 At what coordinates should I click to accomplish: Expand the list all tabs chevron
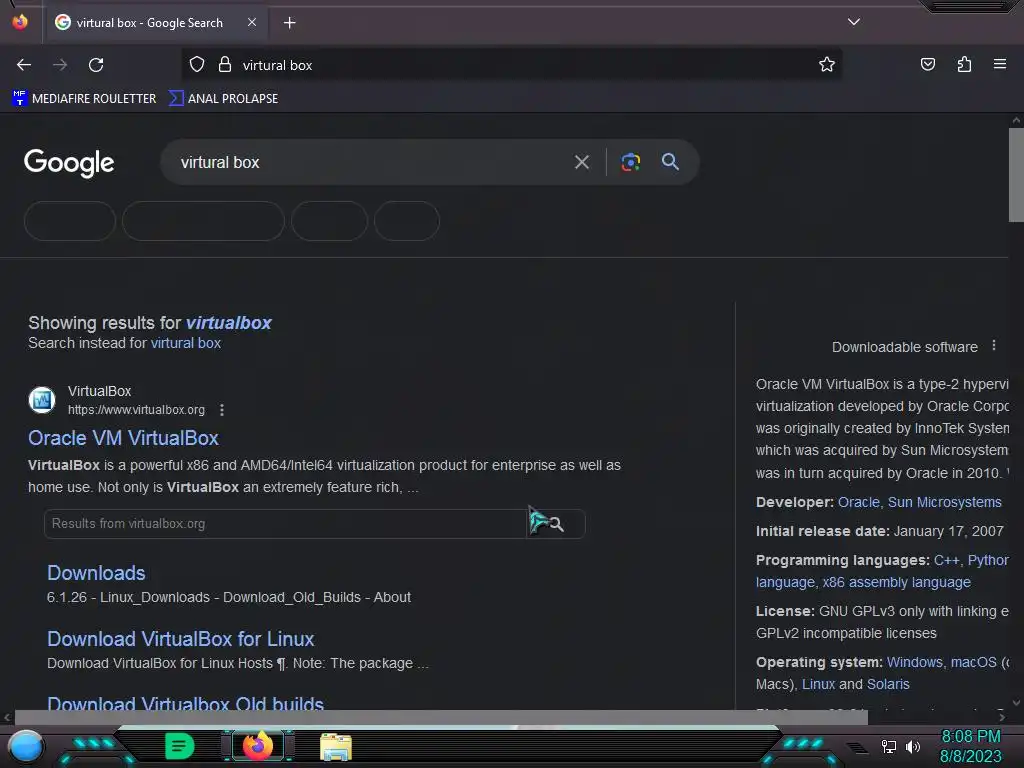click(854, 22)
